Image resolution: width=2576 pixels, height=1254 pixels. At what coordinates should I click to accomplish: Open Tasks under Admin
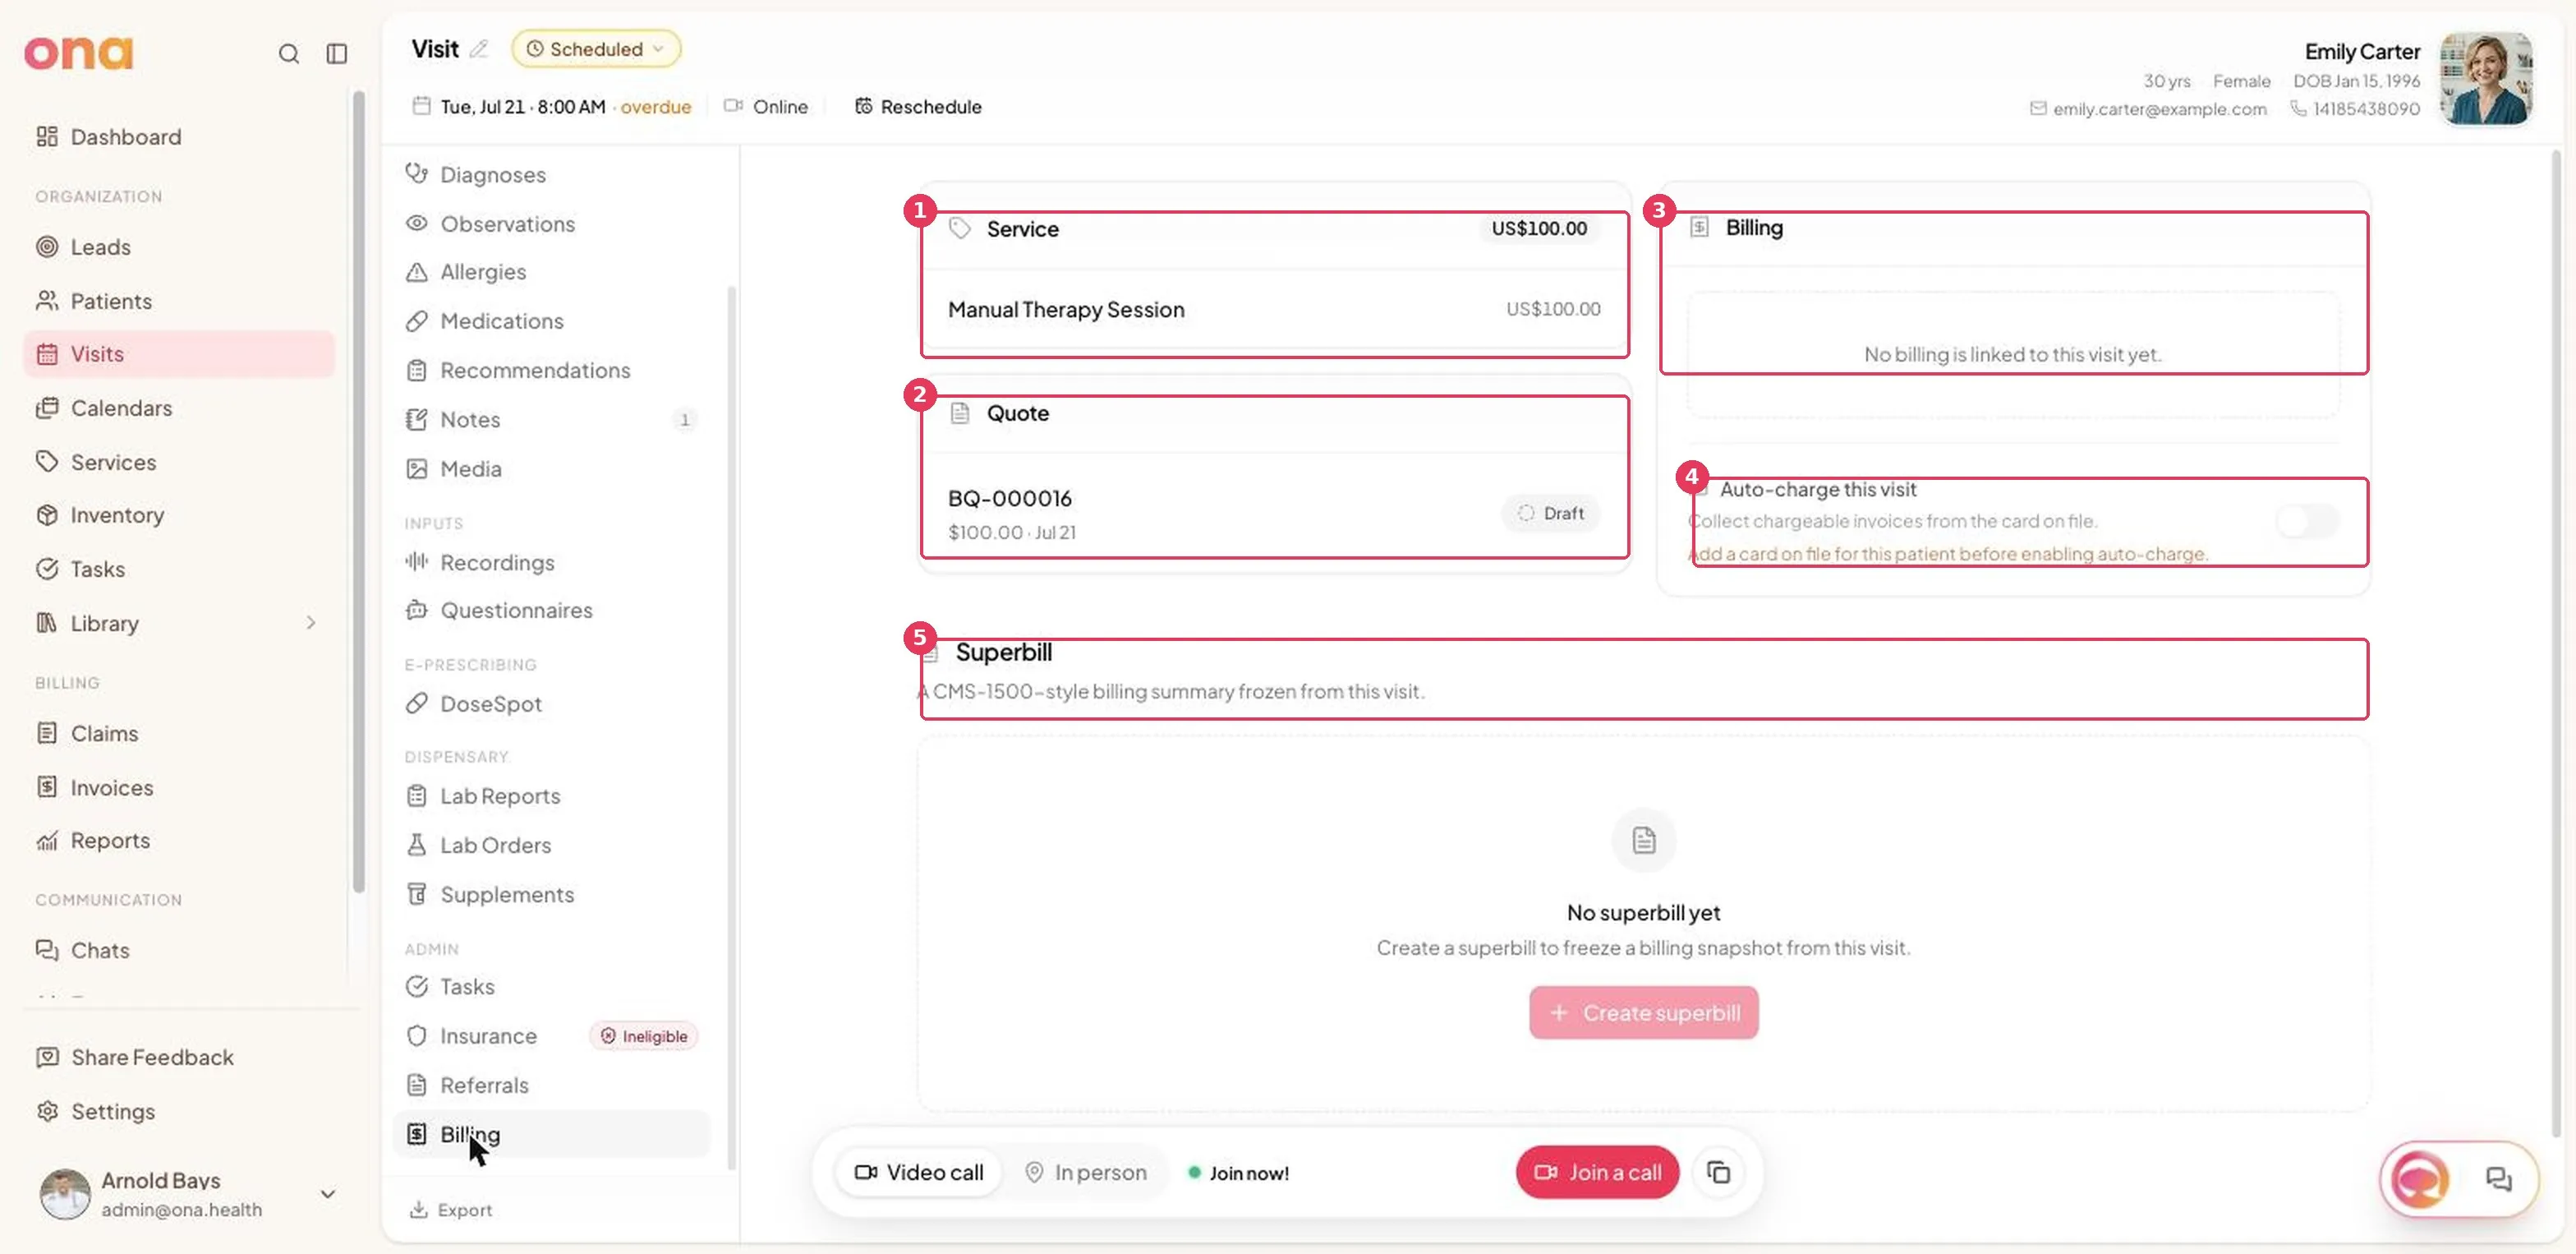click(467, 986)
